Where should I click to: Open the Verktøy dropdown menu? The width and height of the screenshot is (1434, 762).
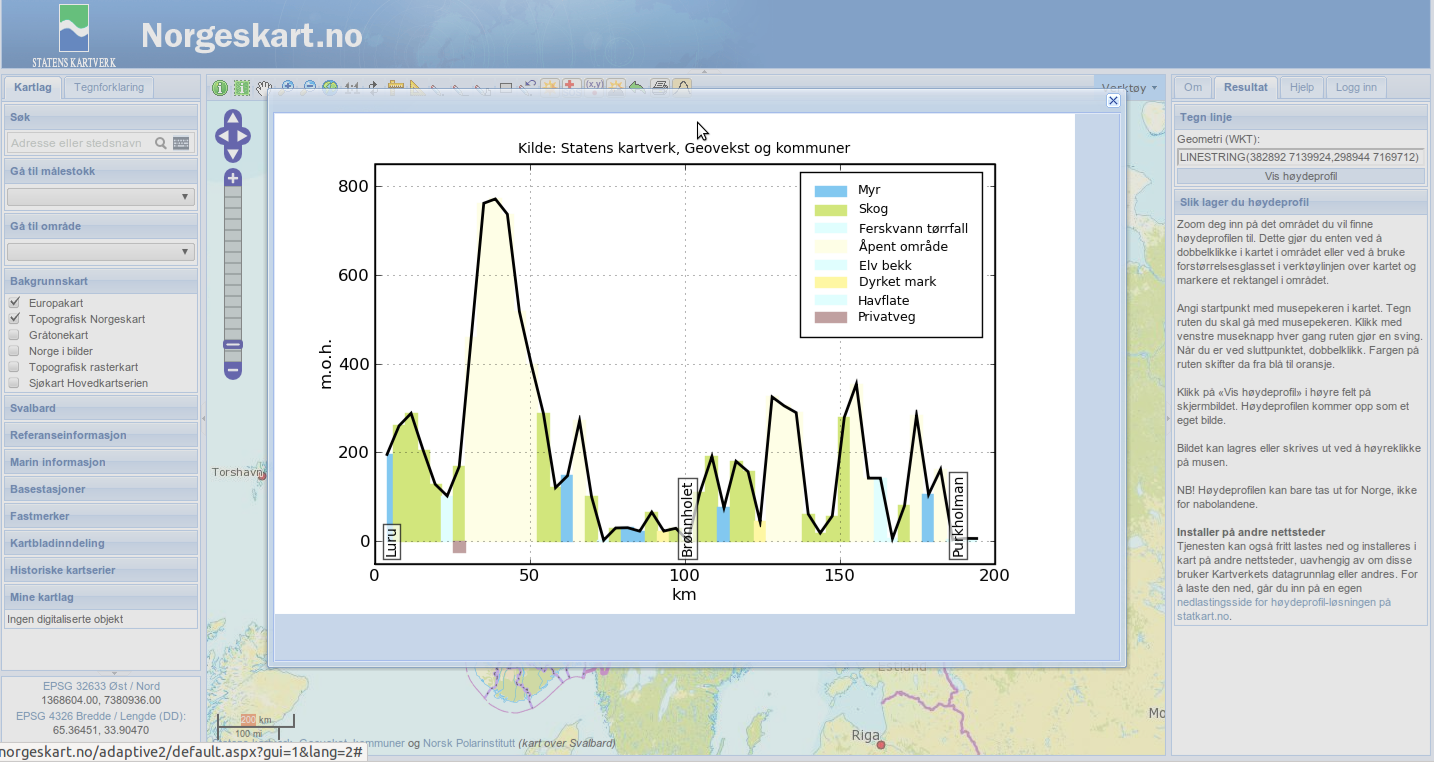(1131, 88)
